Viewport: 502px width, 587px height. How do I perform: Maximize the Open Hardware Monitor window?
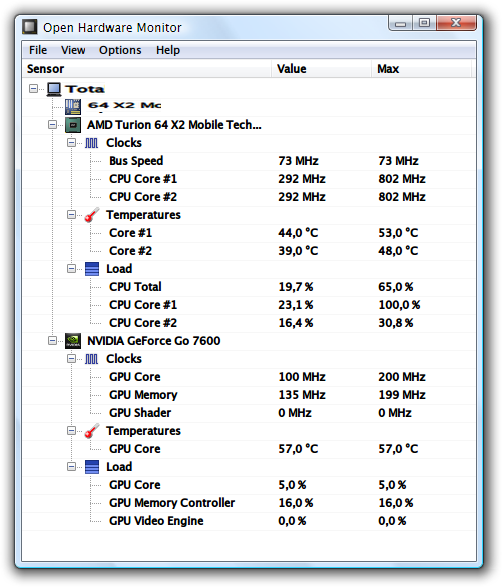tap(424, 23)
